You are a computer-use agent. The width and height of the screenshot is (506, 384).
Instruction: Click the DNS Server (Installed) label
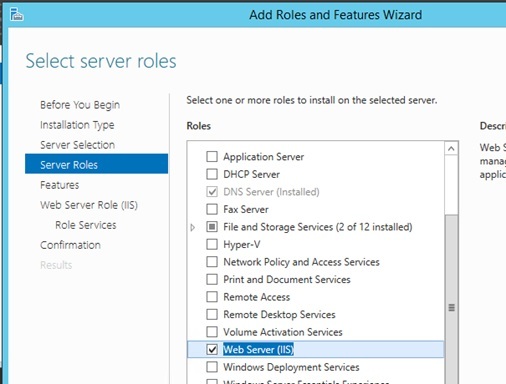271,192
